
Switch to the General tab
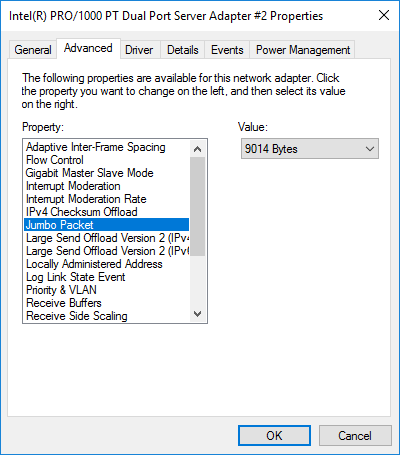[33, 50]
